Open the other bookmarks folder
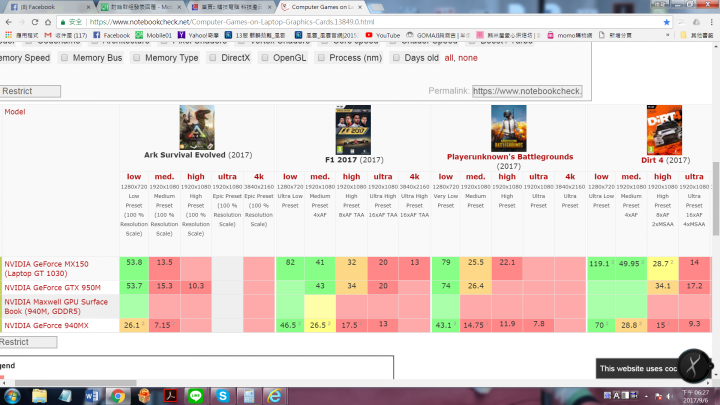 pos(696,35)
